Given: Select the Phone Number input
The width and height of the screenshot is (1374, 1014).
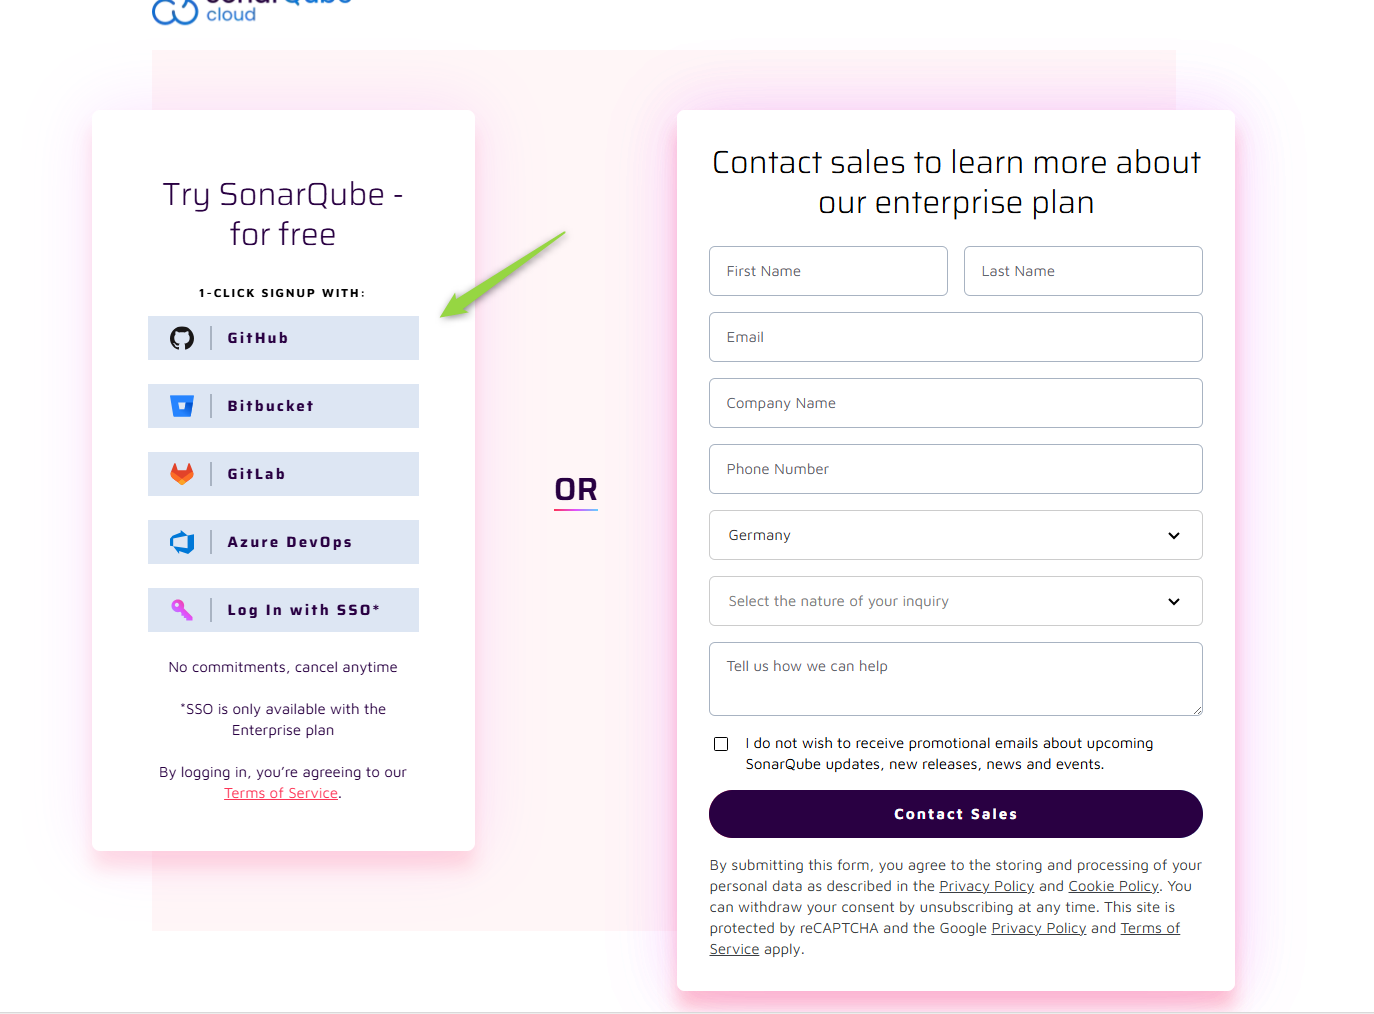Looking at the screenshot, I should (x=956, y=469).
